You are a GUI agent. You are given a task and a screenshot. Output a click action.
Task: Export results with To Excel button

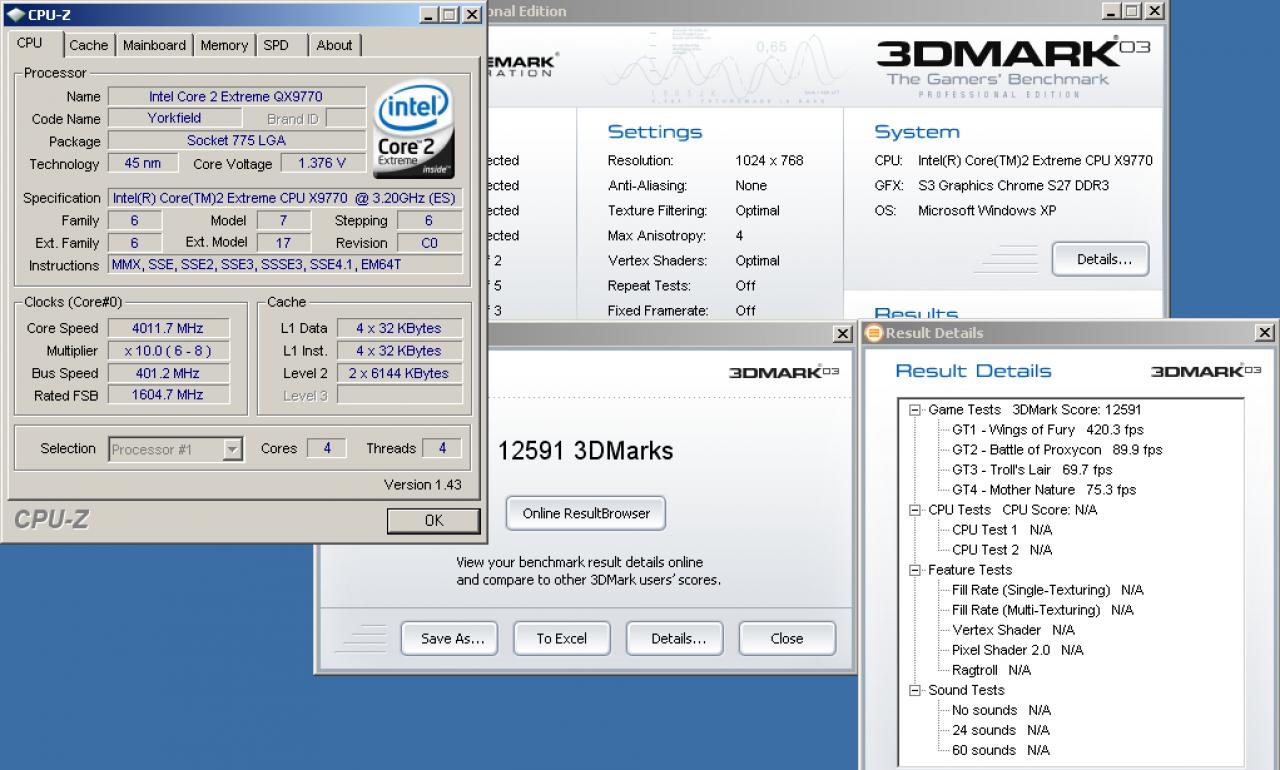[x=562, y=638]
